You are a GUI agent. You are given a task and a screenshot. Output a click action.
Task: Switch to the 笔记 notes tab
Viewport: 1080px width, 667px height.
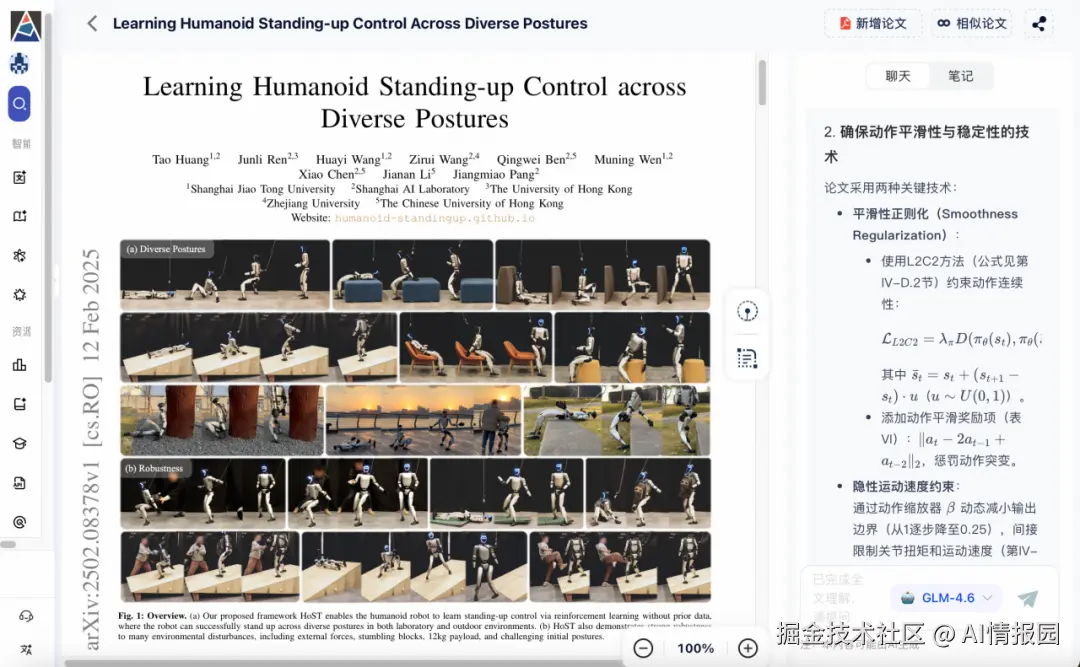(961, 76)
